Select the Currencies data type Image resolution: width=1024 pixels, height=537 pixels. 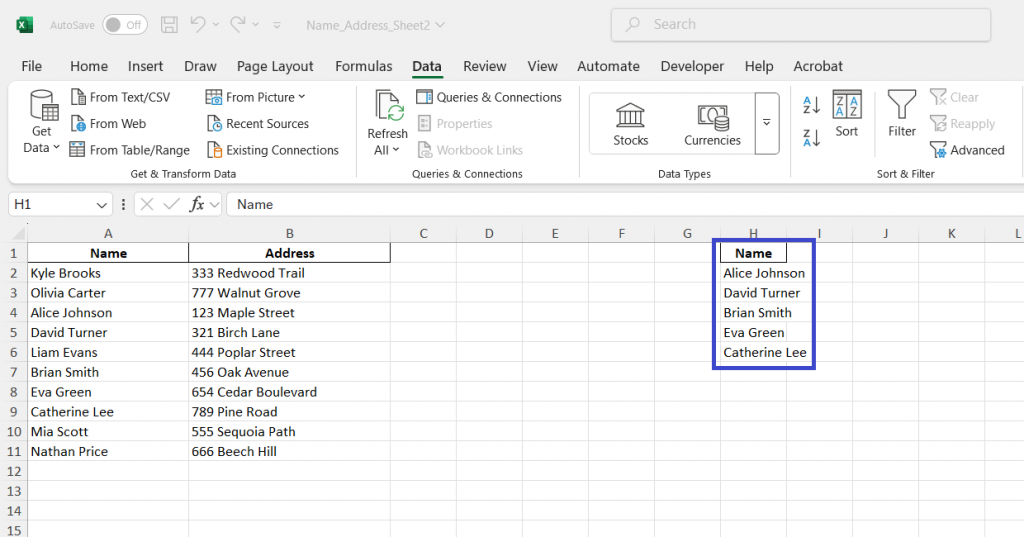pos(712,124)
